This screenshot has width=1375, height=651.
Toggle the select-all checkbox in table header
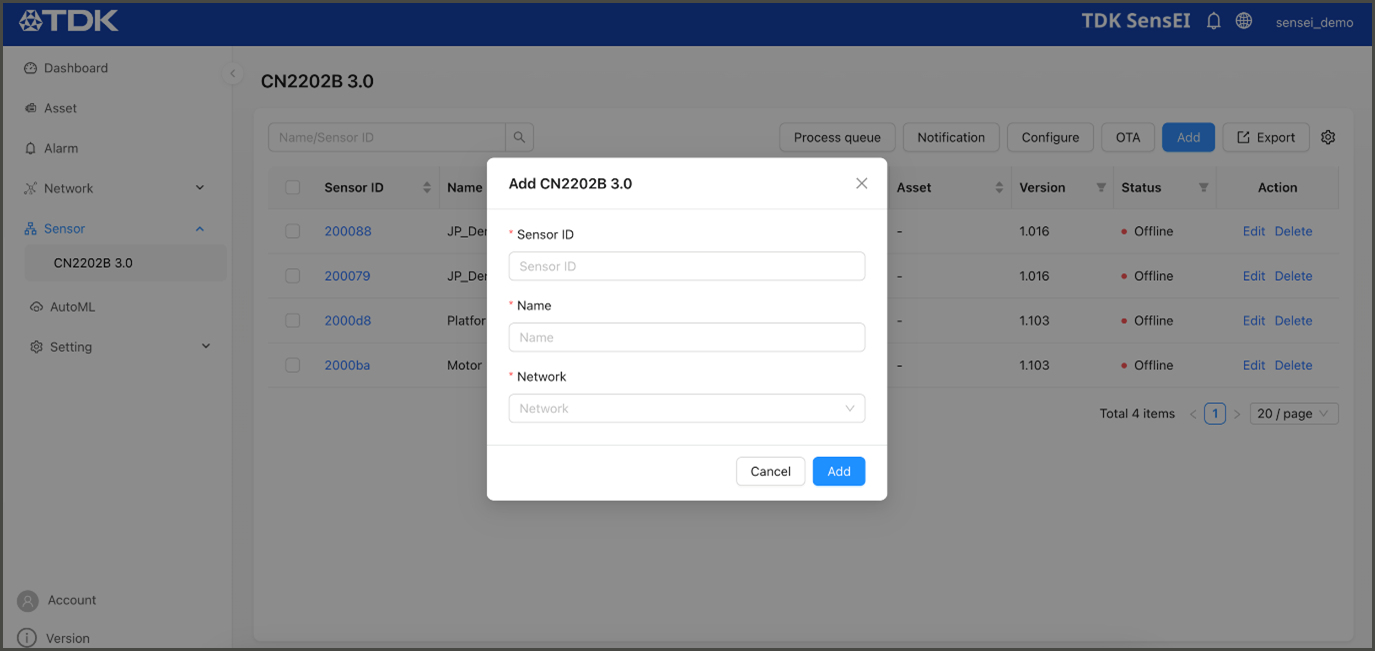(x=293, y=187)
